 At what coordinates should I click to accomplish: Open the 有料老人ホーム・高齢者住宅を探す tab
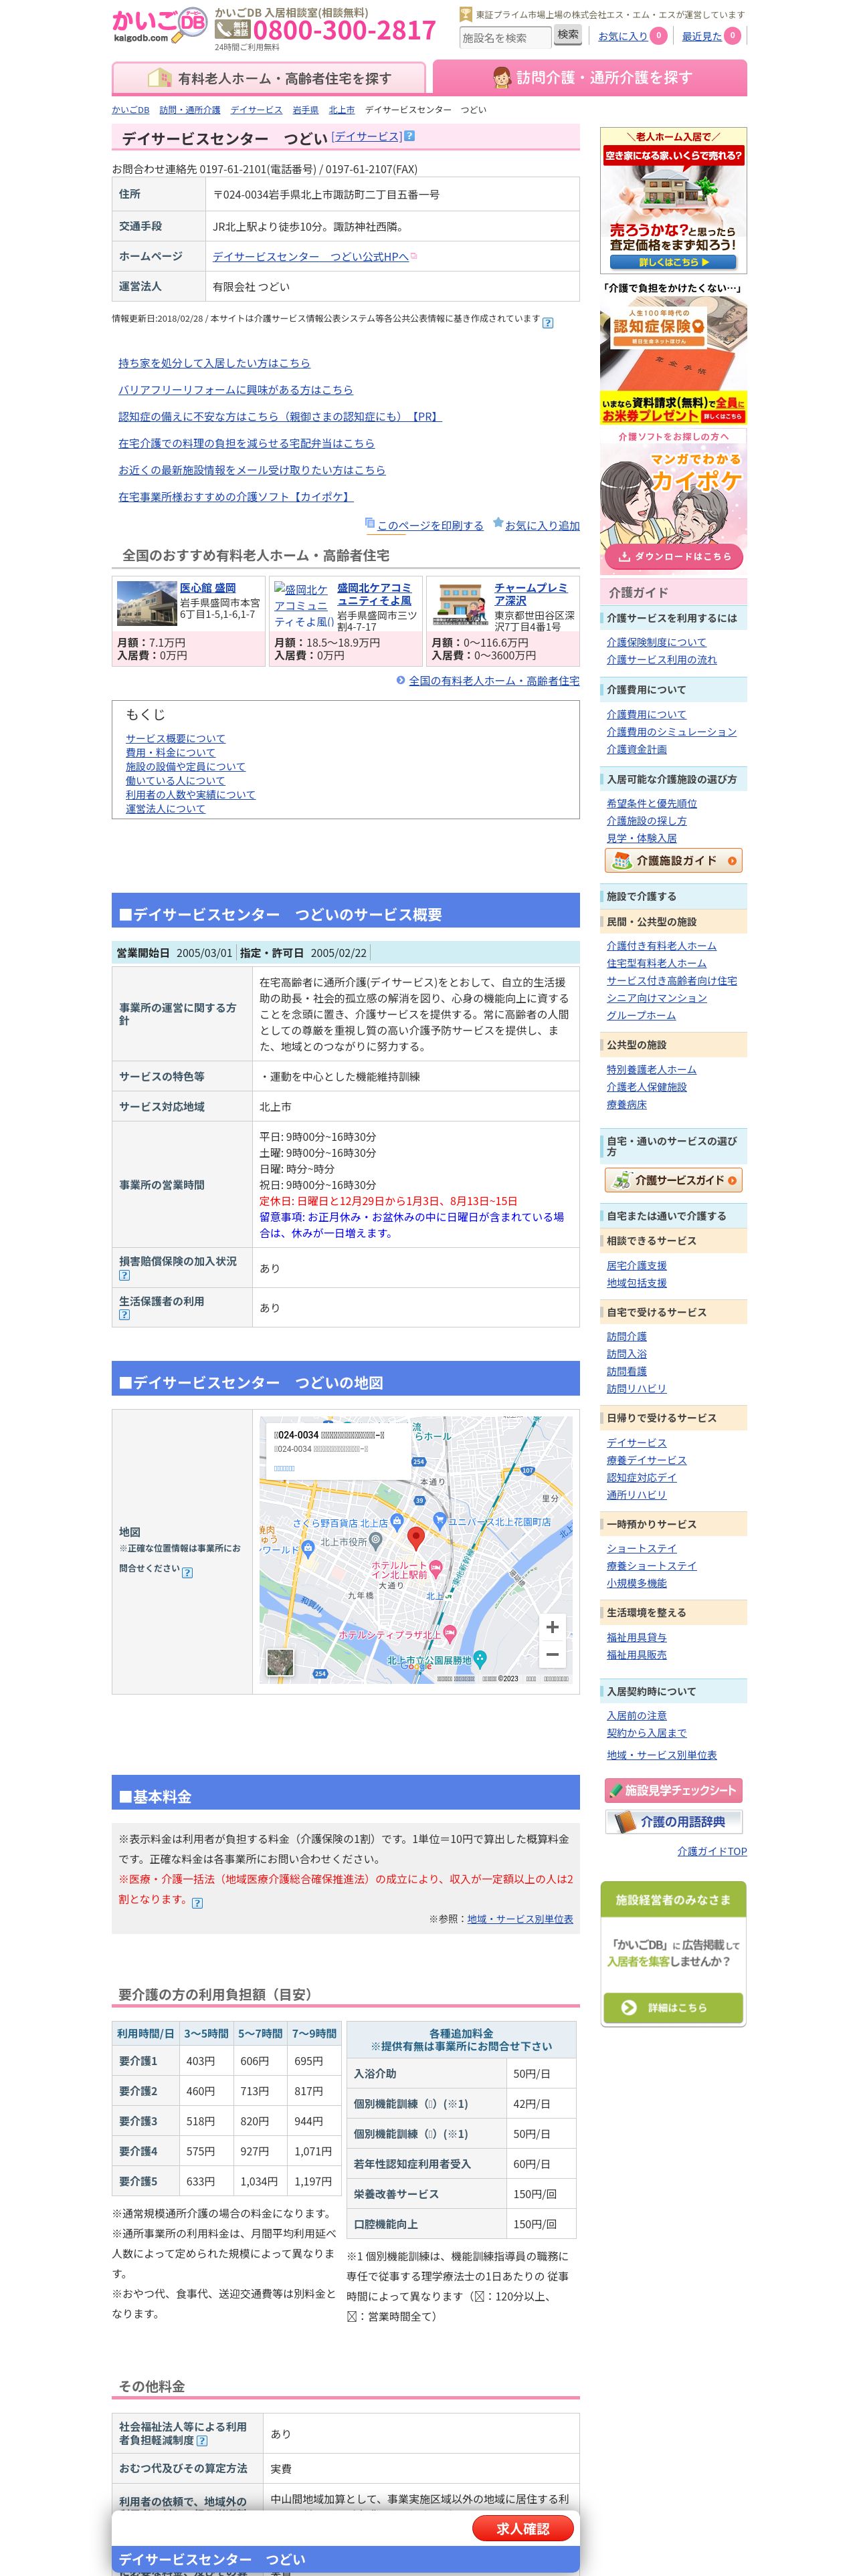click(x=269, y=78)
